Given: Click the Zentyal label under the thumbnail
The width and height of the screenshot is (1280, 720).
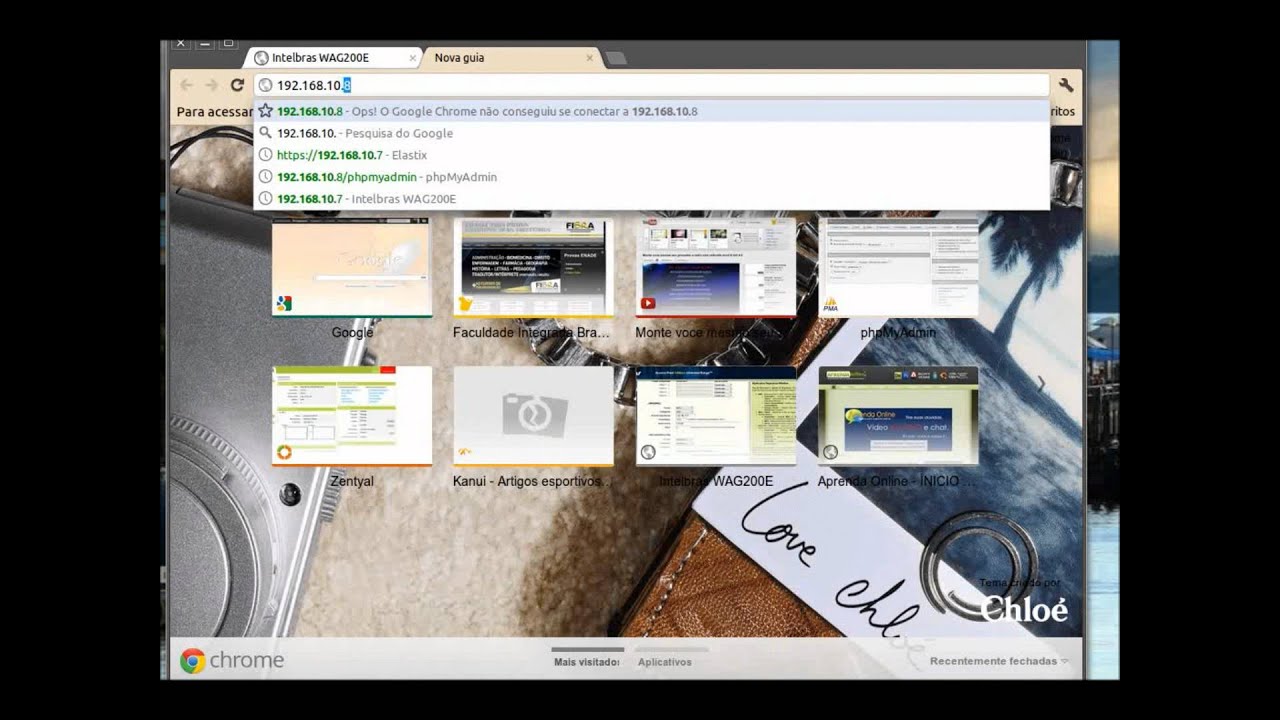Looking at the screenshot, I should tap(352, 481).
